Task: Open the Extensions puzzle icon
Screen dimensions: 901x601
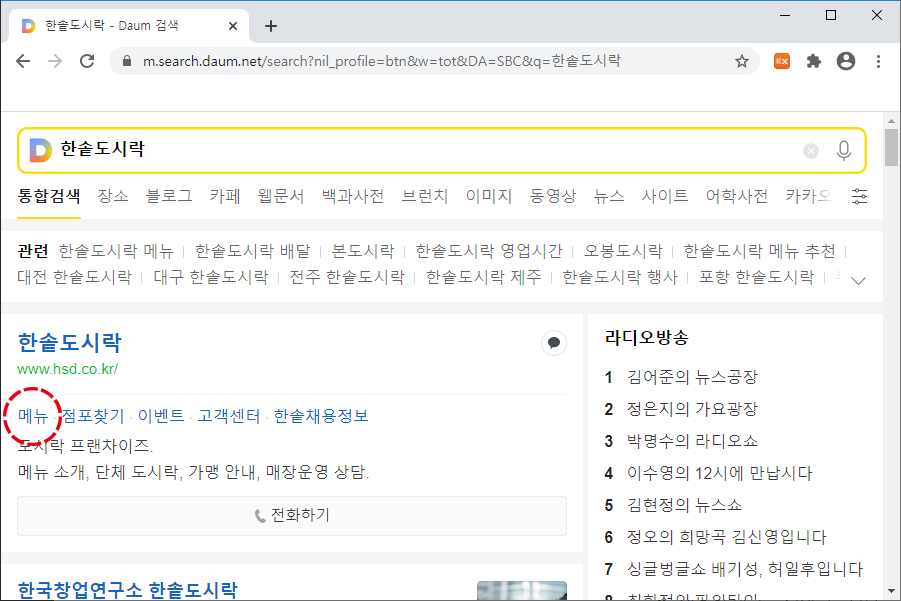Action: [x=814, y=61]
